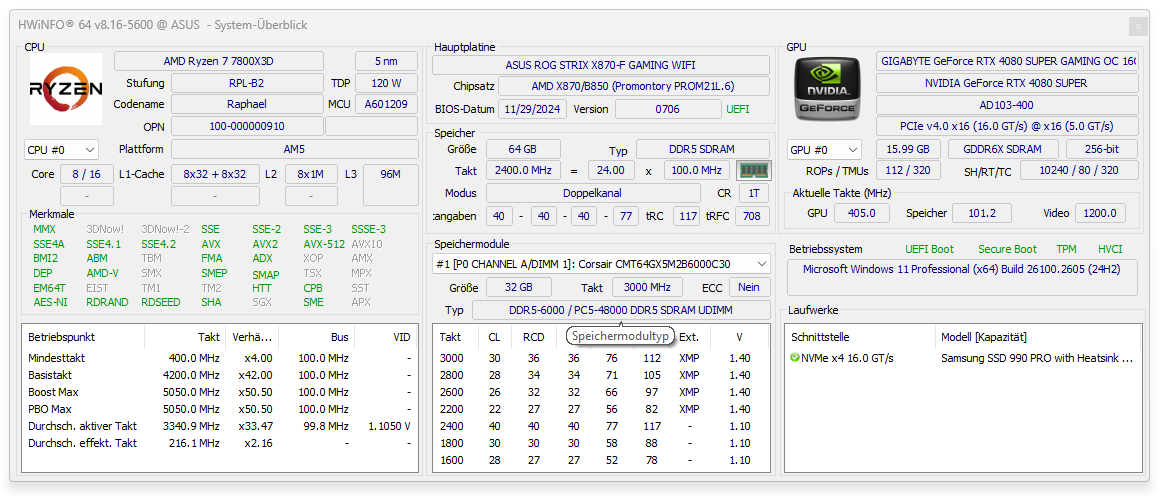This screenshot has height=496, width=1172.
Task: Click the DDR5-6000 / PC5-48000 module type field
Action: [620, 310]
